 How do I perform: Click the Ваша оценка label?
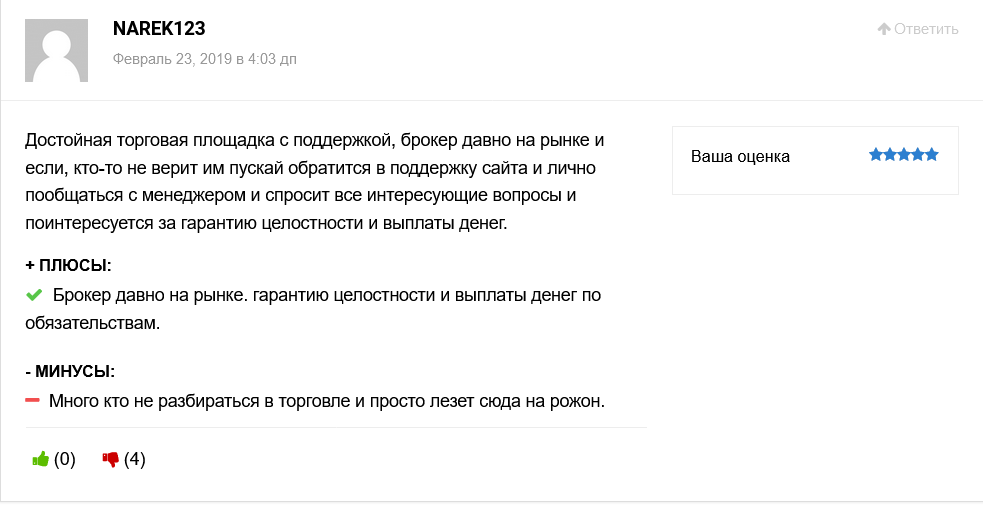pos(740,156)
